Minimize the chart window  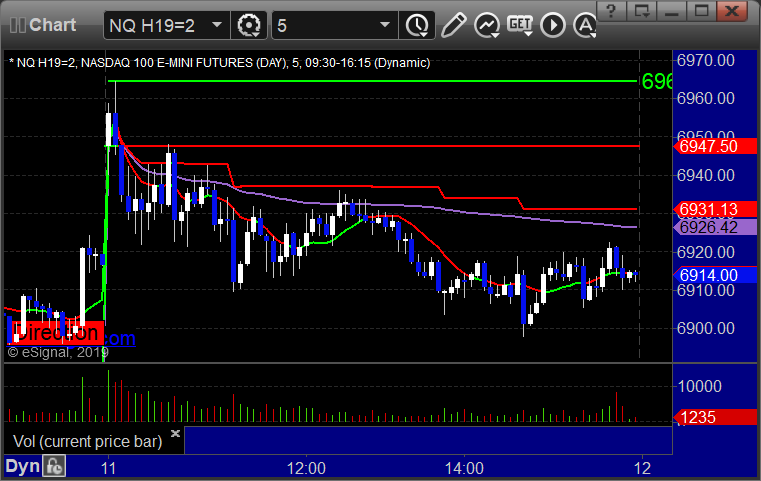(671, 10)
